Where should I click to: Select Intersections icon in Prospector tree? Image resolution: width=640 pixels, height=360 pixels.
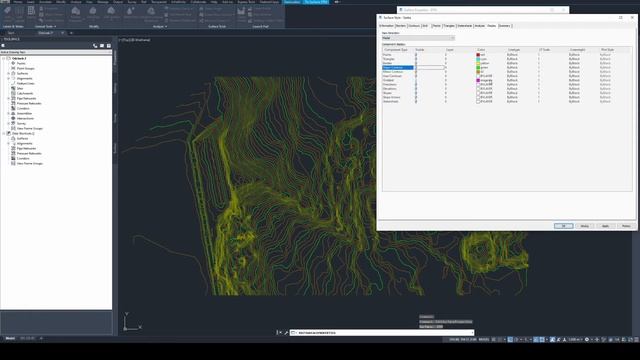[x=13, y=118]
